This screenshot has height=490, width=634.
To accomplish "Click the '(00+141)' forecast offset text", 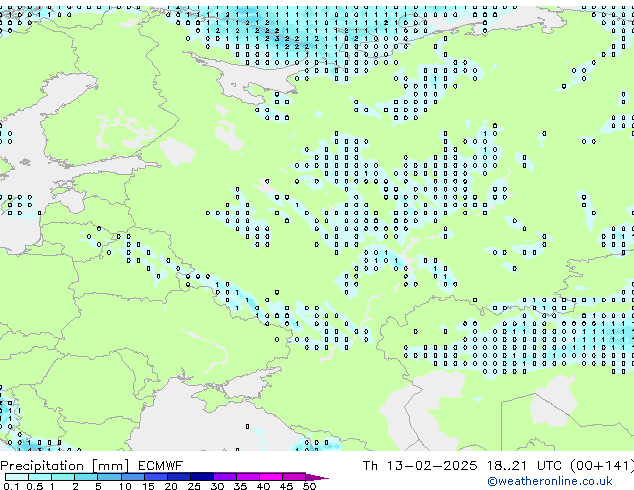I will [x=602, y=466].
